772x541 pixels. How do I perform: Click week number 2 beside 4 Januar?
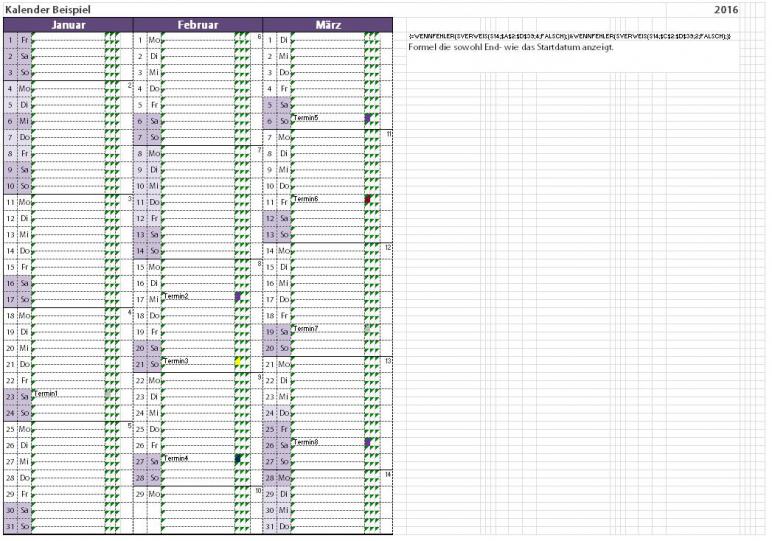tap(129, 86)
